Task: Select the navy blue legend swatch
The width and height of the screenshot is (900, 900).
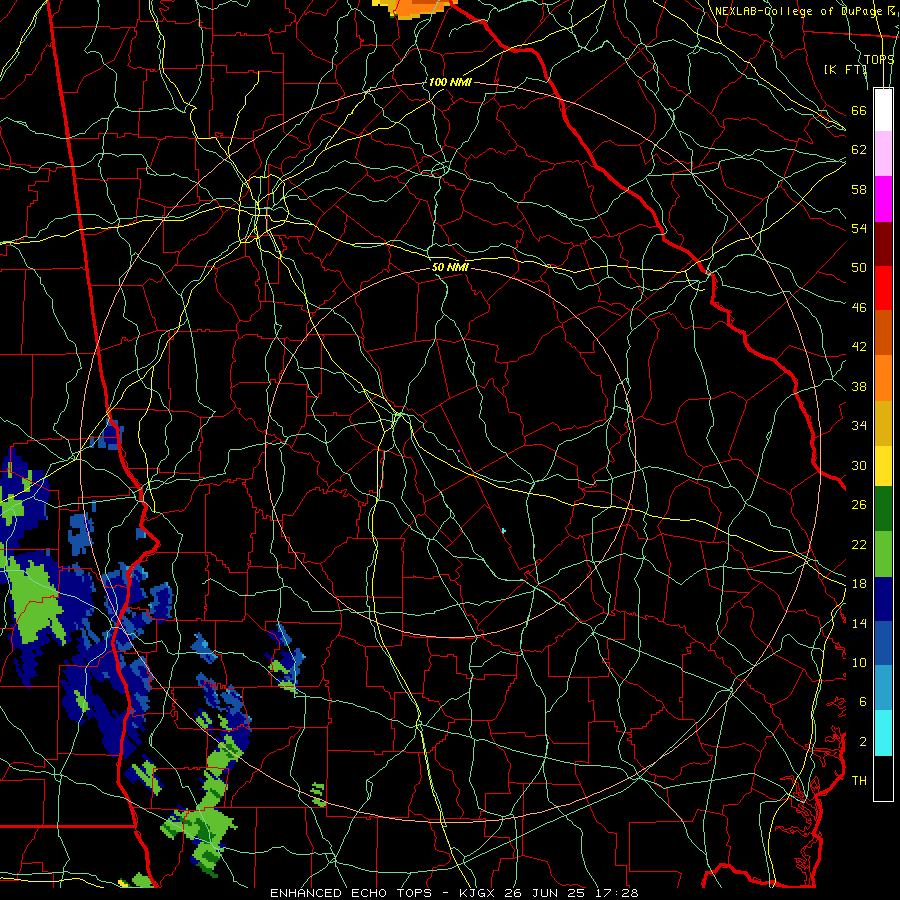Action: [x=883, y=599]
